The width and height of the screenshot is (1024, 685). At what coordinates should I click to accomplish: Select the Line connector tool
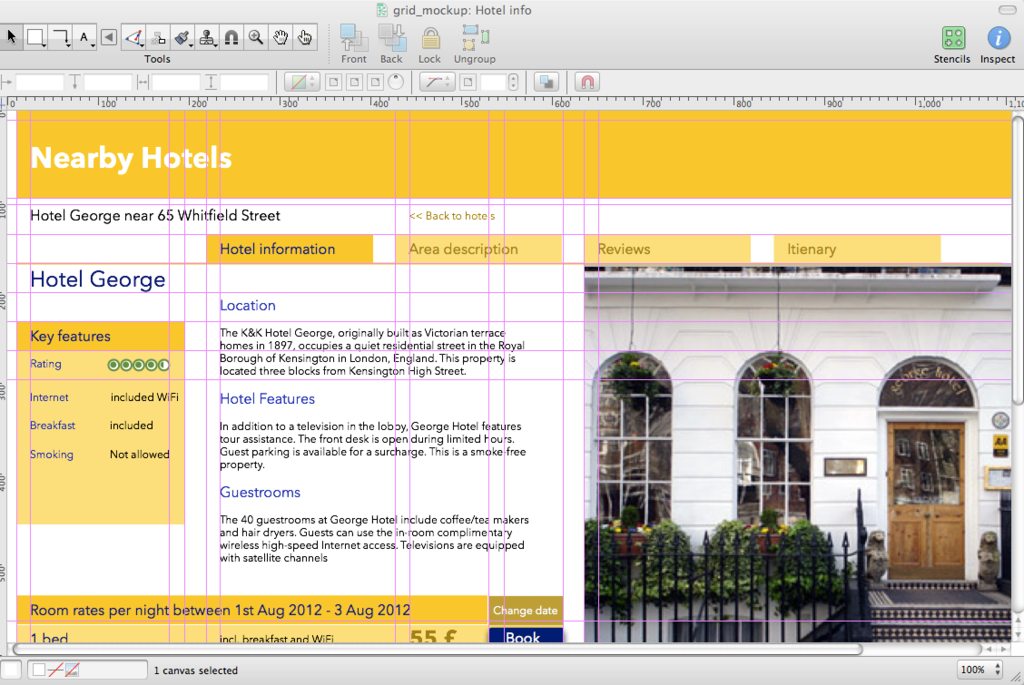pyautogui.click(x=61, y=37)
